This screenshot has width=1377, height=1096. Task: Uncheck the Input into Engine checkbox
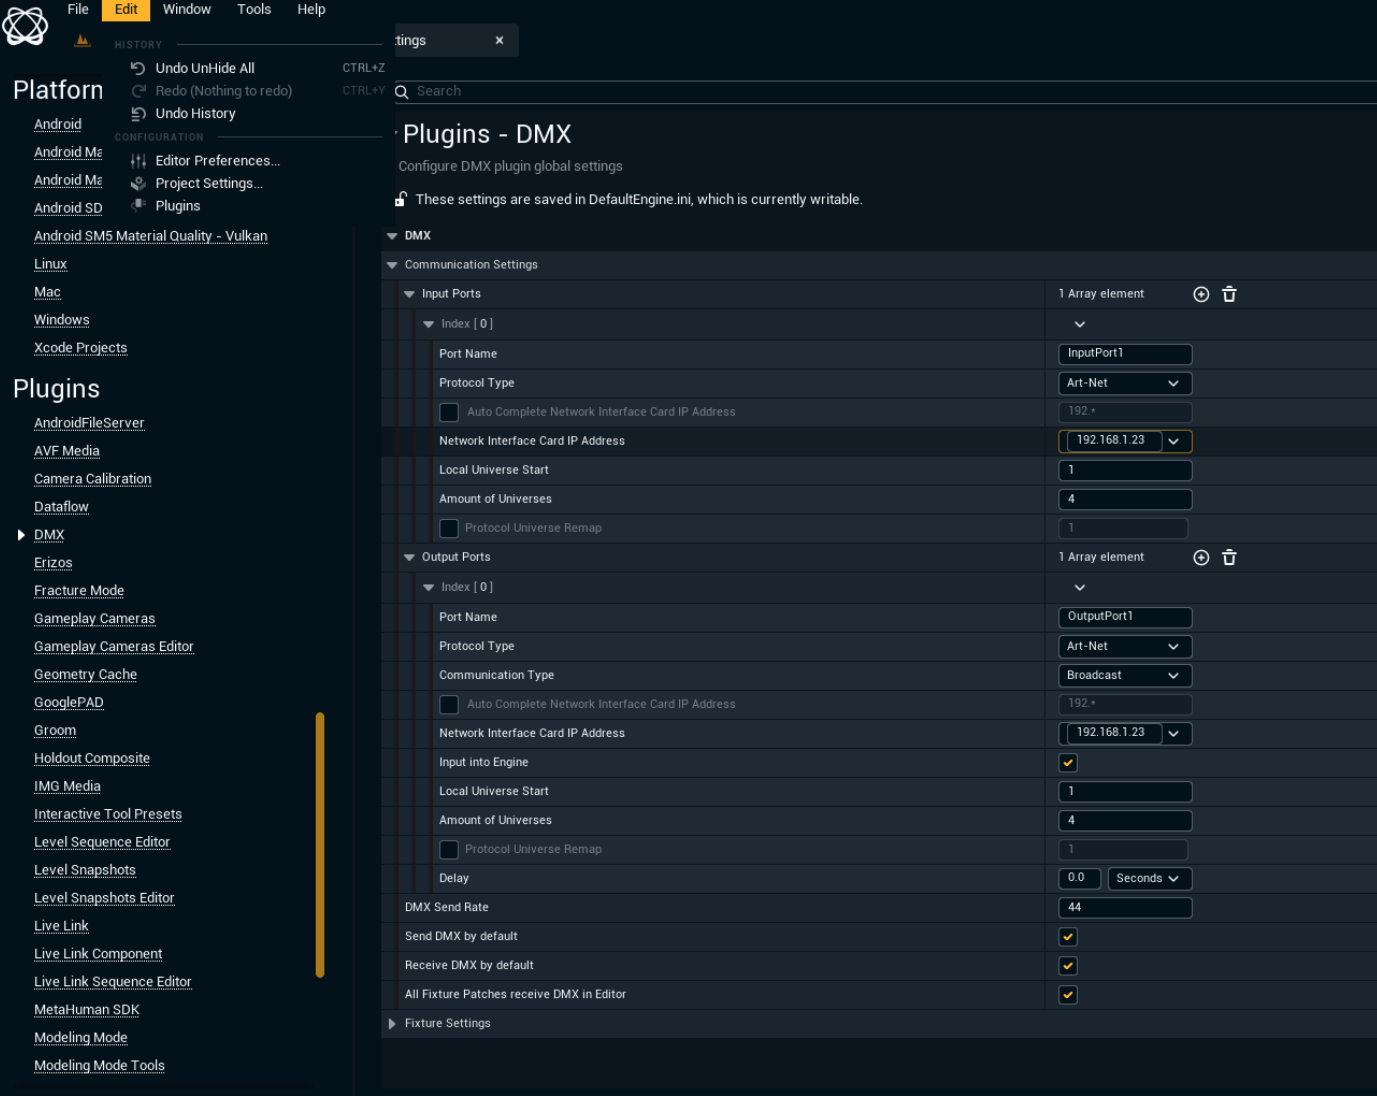tap(1068, 763)
